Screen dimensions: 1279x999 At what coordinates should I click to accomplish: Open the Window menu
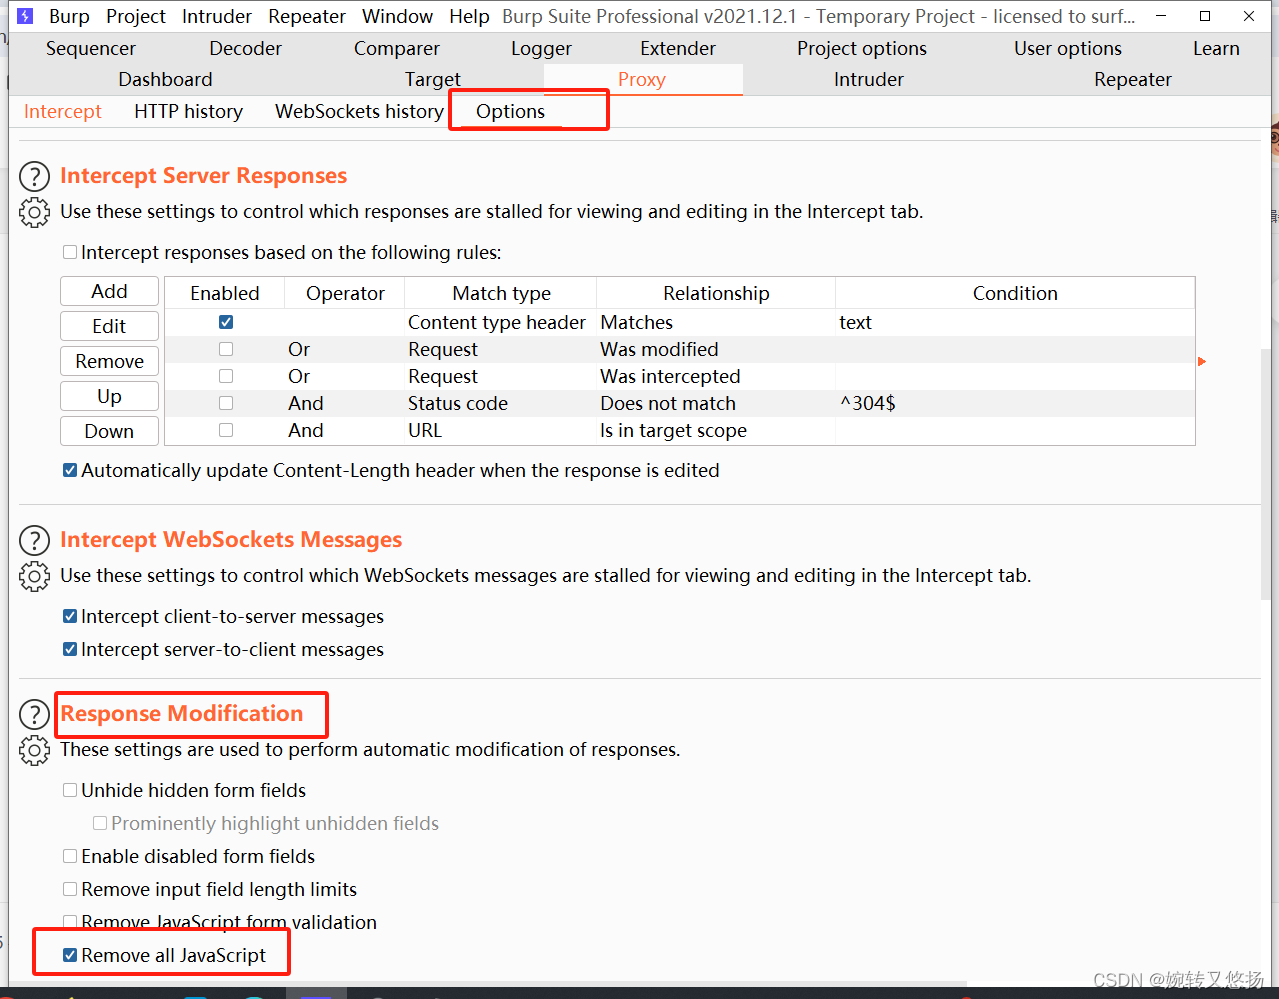[x=397, y=16]
